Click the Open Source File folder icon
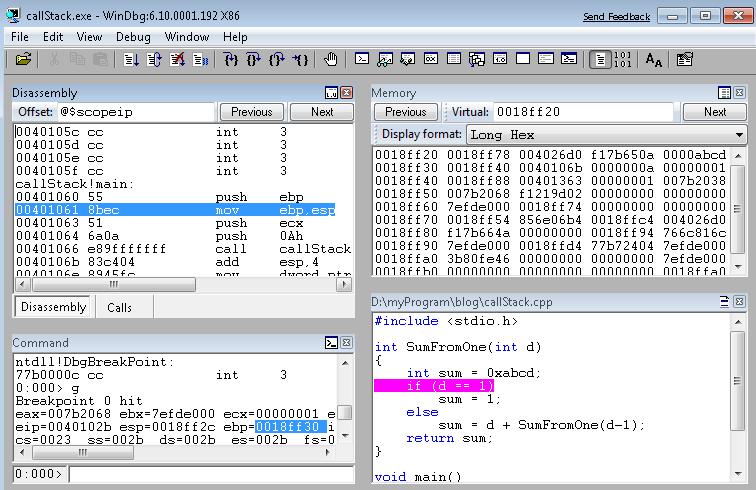This screenshot has width=756, height=490. click(23, 60)
